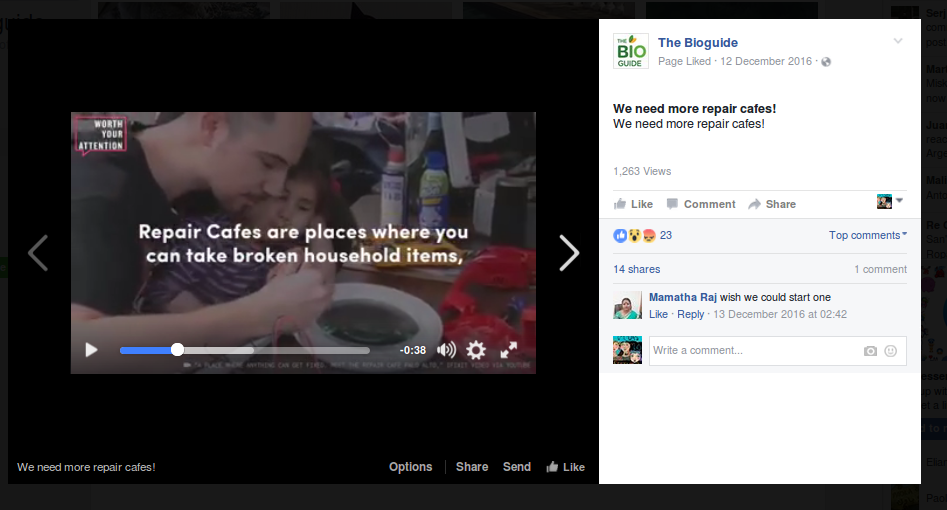
Task: Open video settings gear icon
Action: point(476,350)
